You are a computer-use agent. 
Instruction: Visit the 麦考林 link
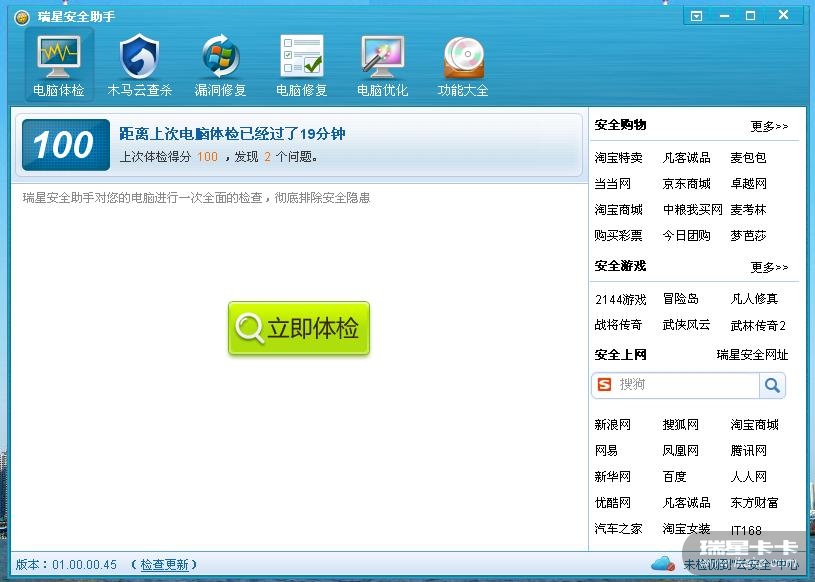pyautogui.click(x=748, y=209)
